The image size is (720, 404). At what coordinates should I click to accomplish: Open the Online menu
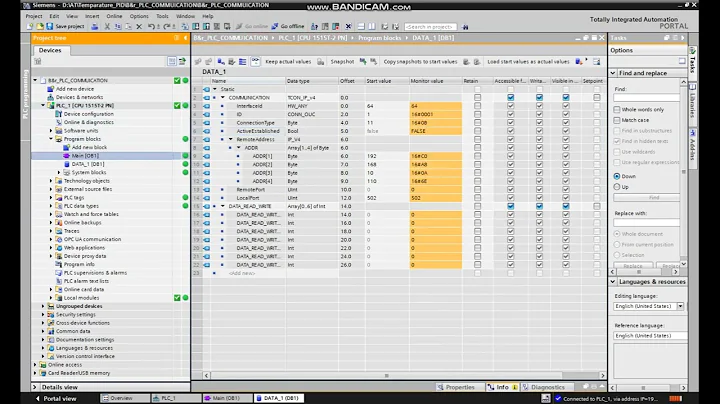tap(114, 16)
